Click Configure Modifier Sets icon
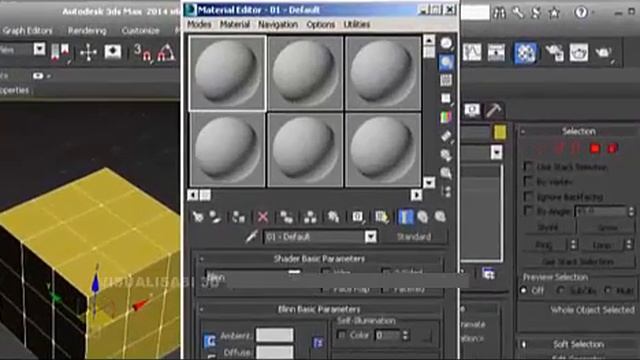This screenshot has width=640, height=360. coord(489,274)
